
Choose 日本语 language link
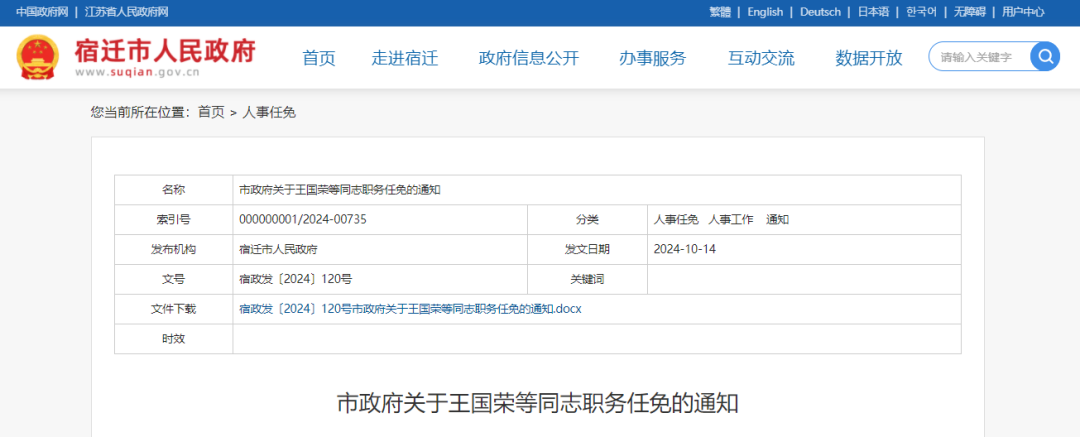pos(873,12)
